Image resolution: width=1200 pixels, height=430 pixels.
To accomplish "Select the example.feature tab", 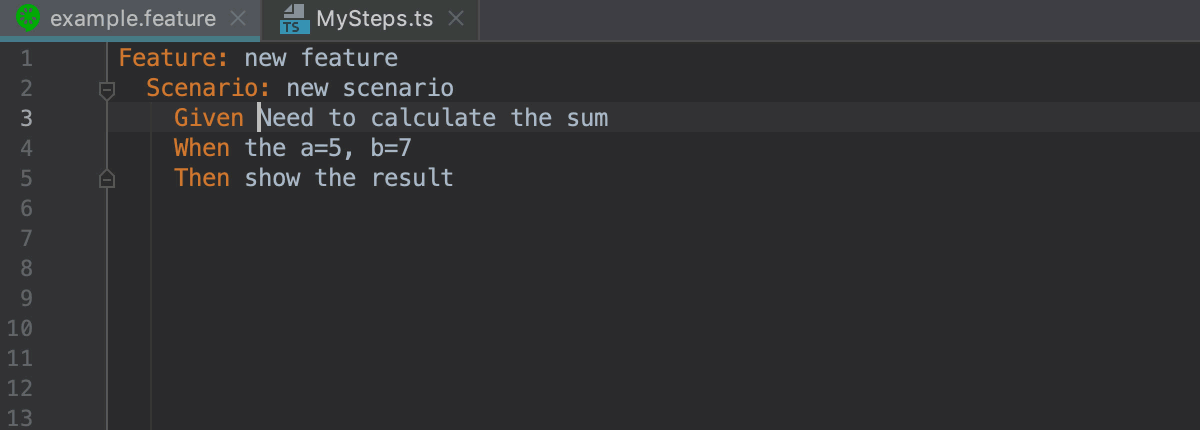I will point(131,18).
